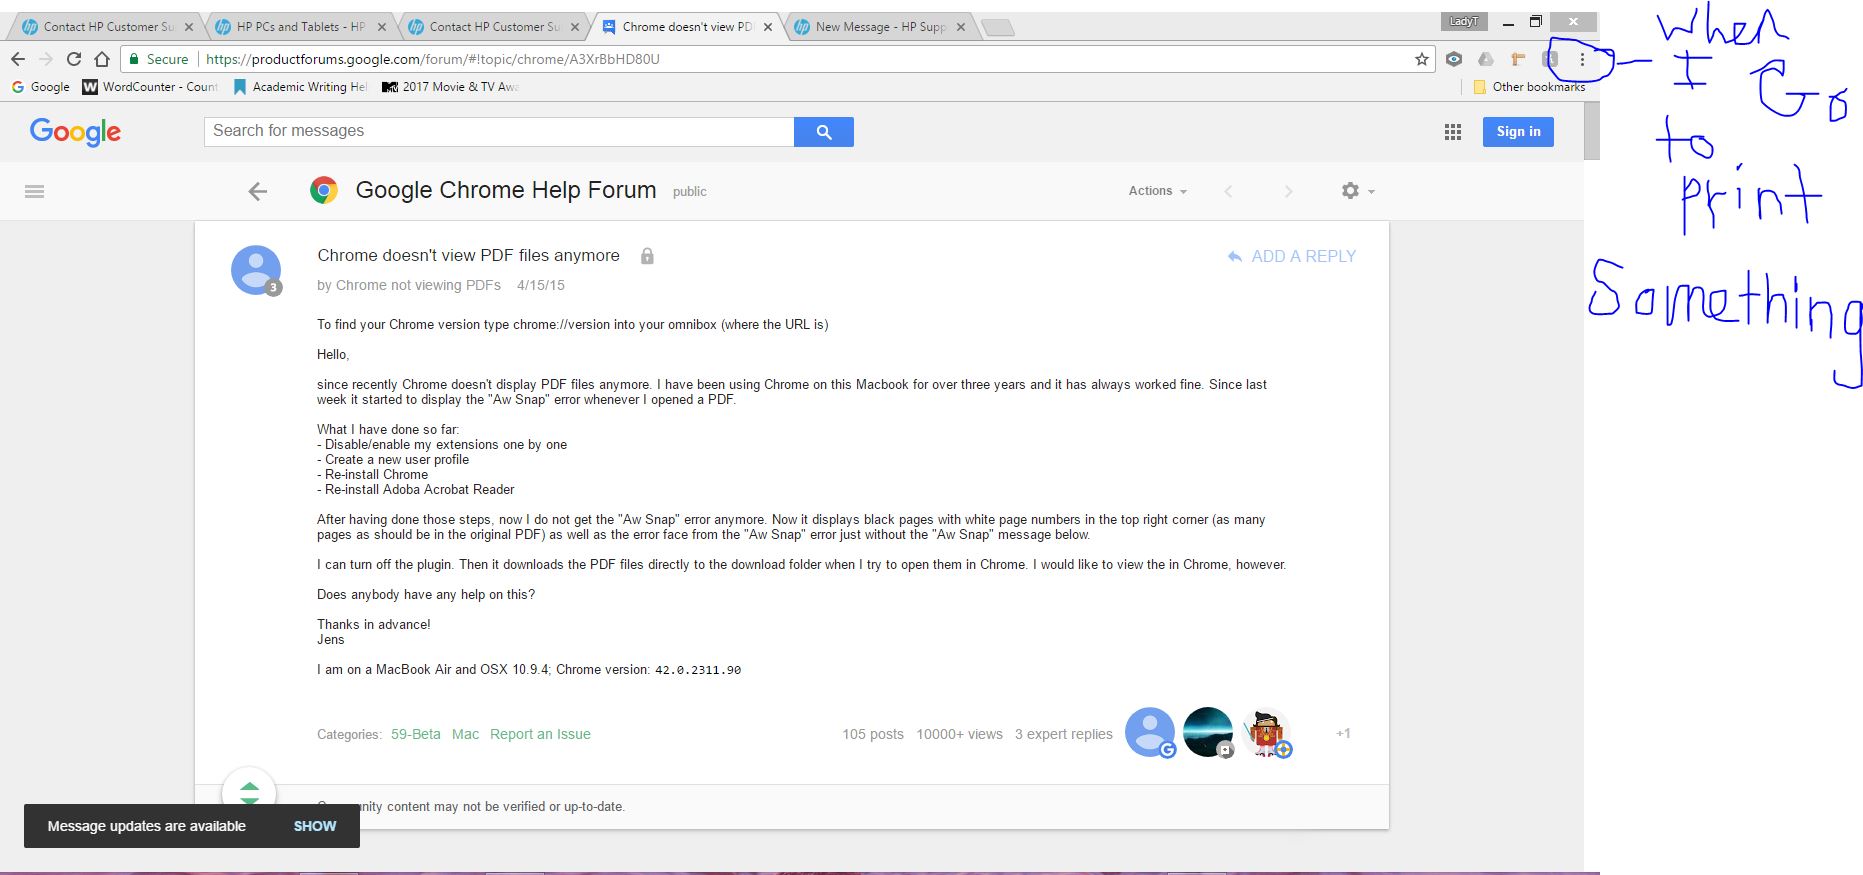Focus the 'Search for messages' field
This screenshot has height=875, width=1863.
pyautogui.click(x=499, y=132)
